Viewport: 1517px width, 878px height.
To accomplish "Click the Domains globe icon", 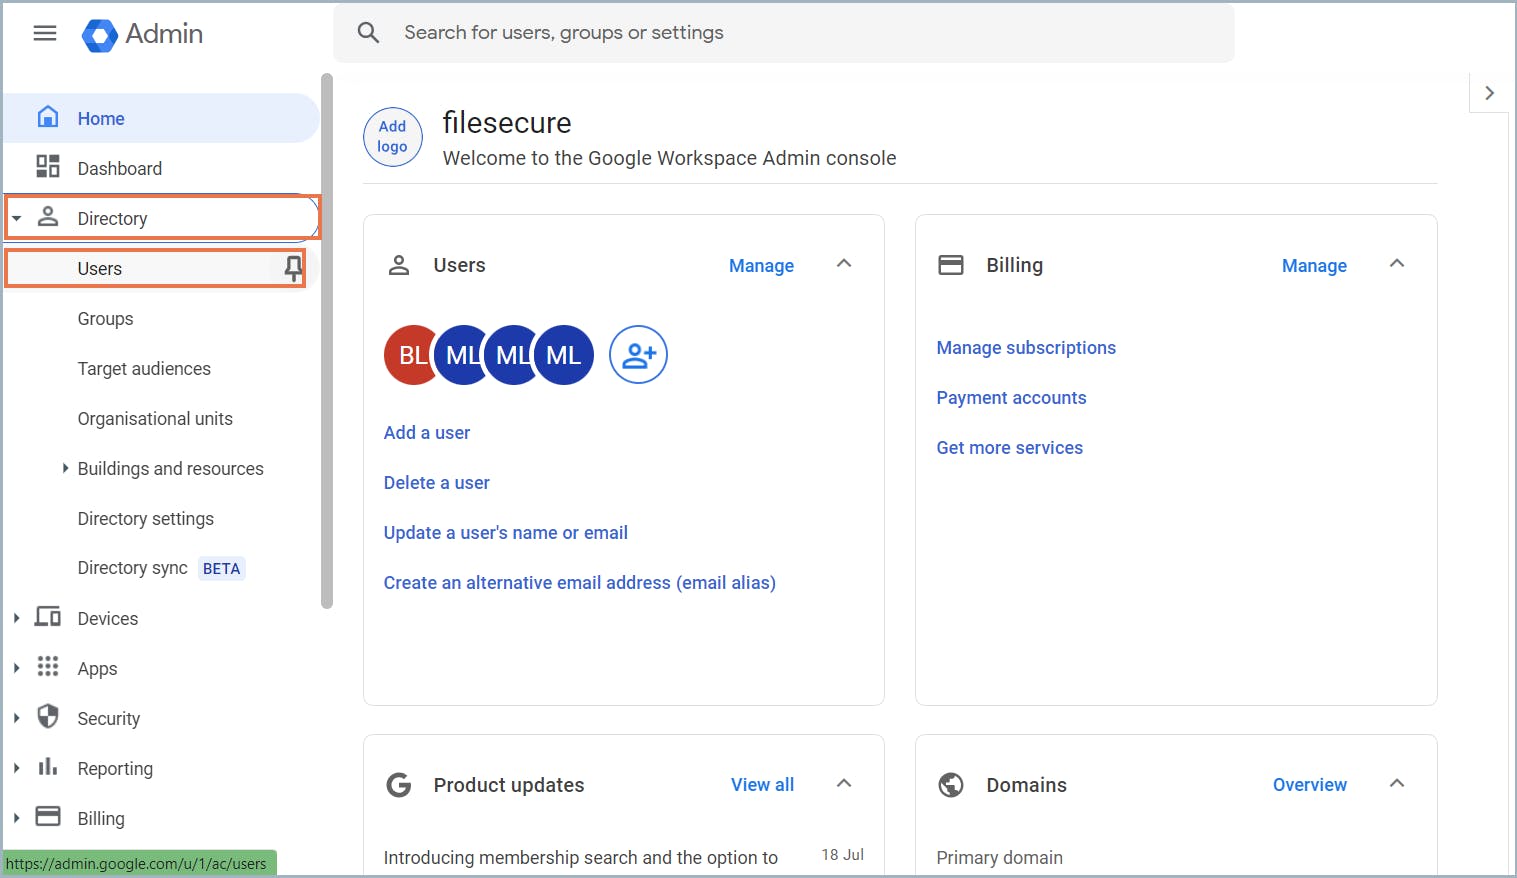I will coord(951,785).
